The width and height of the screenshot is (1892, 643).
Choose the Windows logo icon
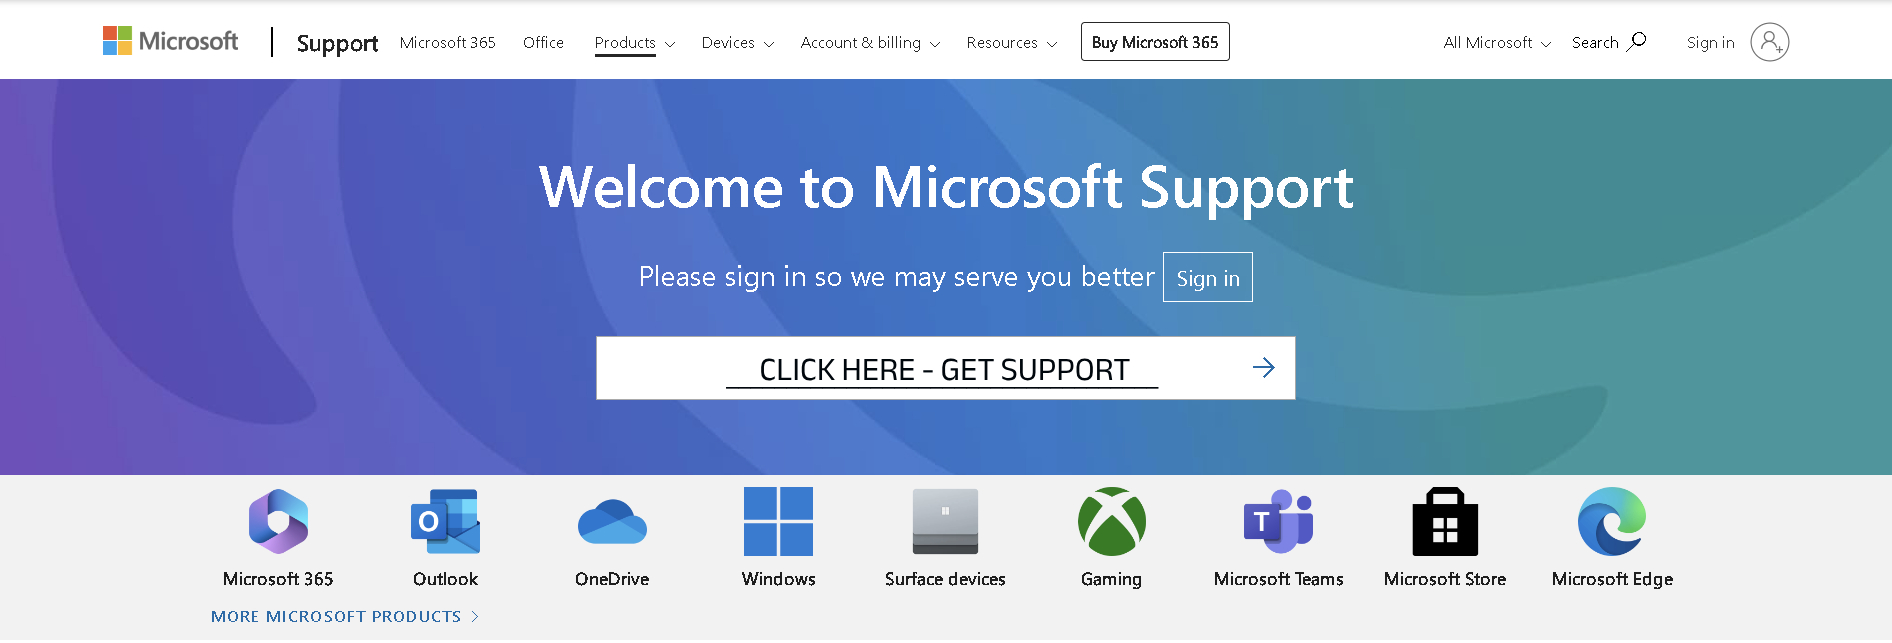click(x=778, y=522)
